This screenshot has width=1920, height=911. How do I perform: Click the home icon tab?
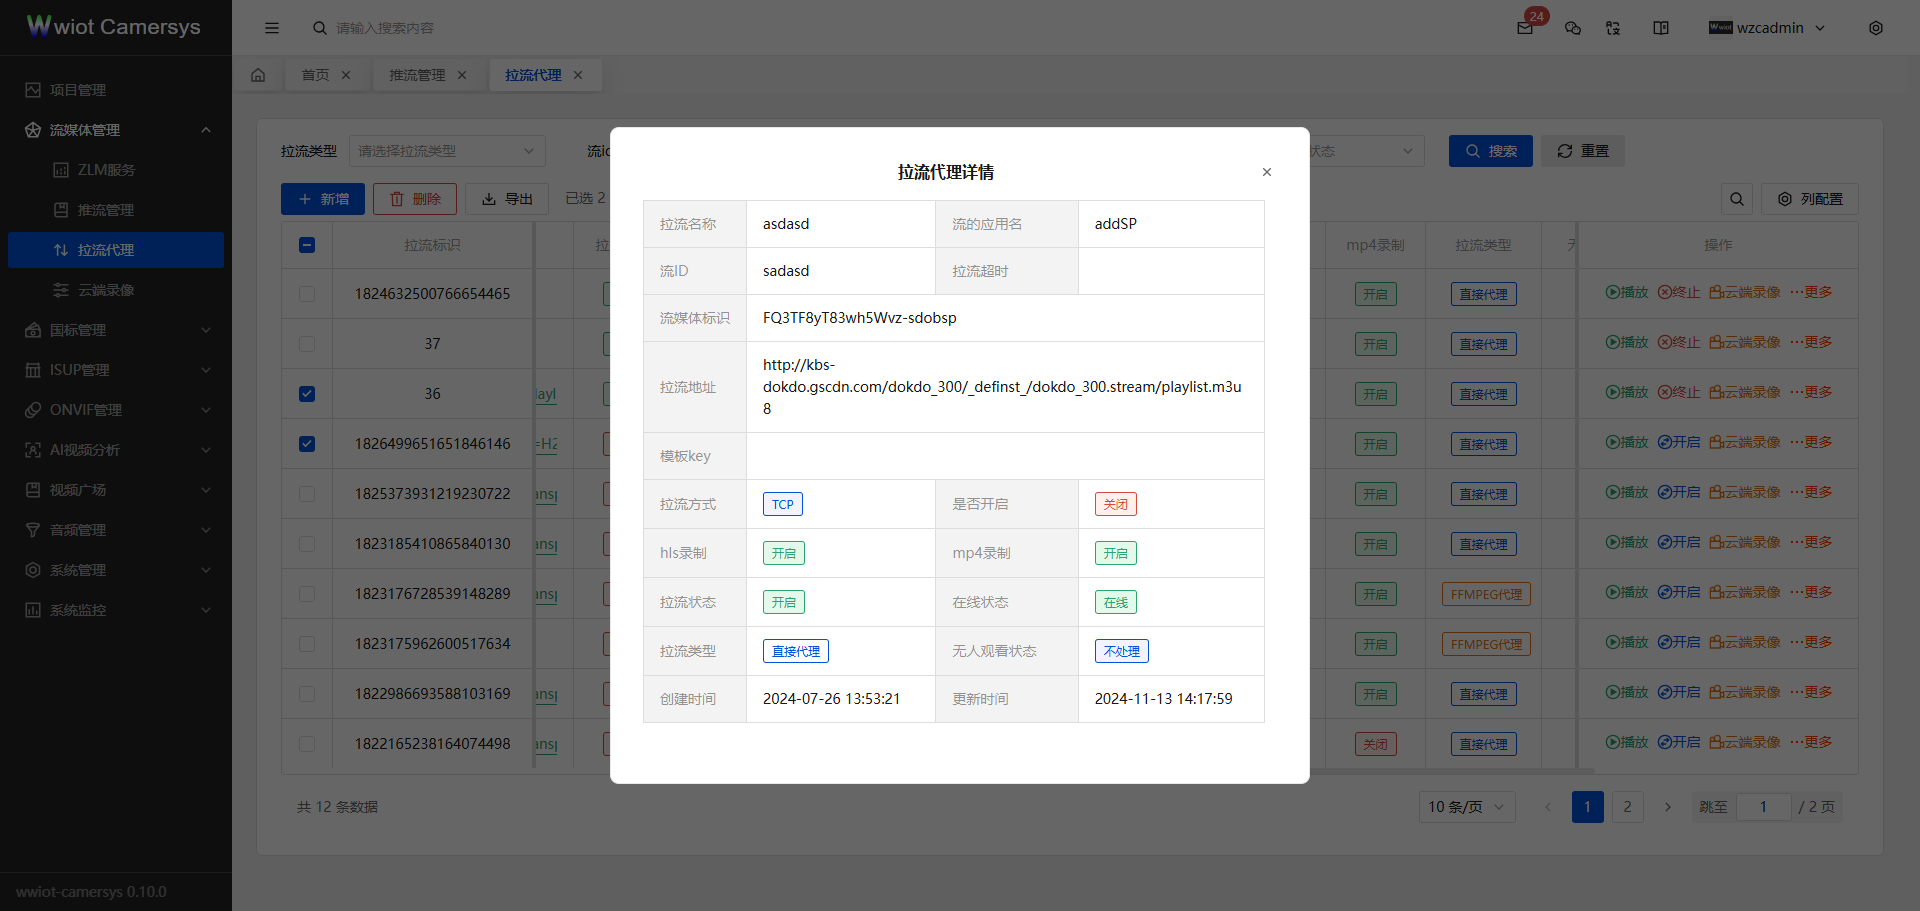click(258, 75)
